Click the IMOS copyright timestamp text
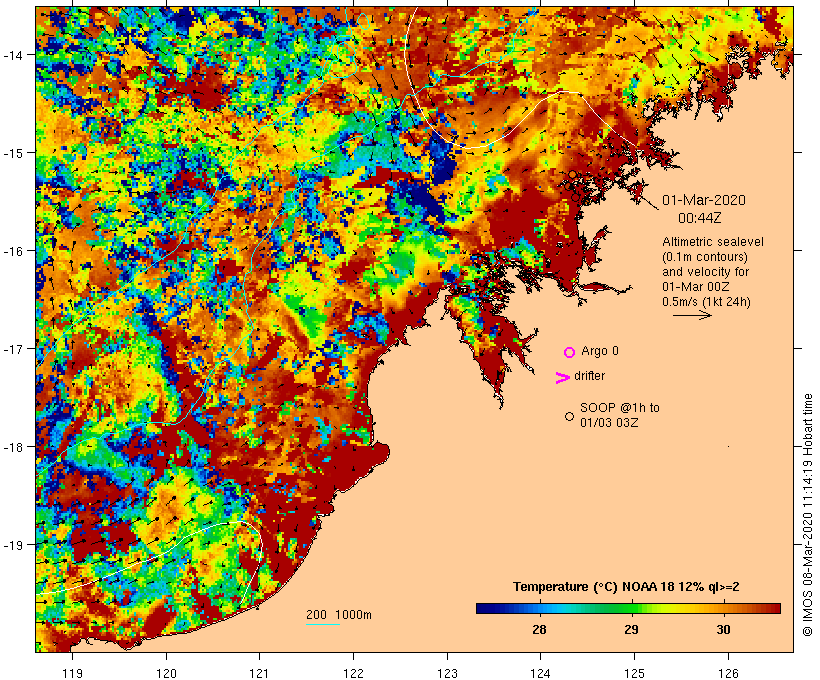This screenshot has width=820, height=680. coord(807,515)
